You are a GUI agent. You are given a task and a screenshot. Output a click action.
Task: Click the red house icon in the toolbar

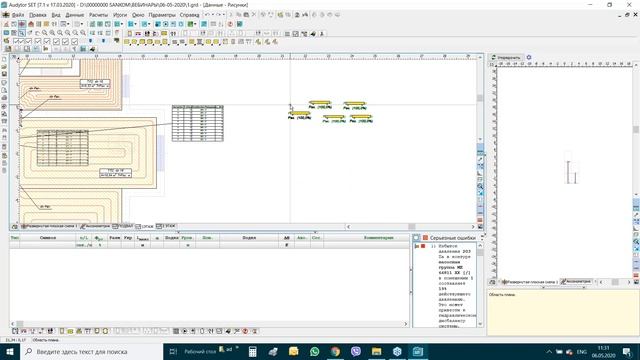[31, 24]
